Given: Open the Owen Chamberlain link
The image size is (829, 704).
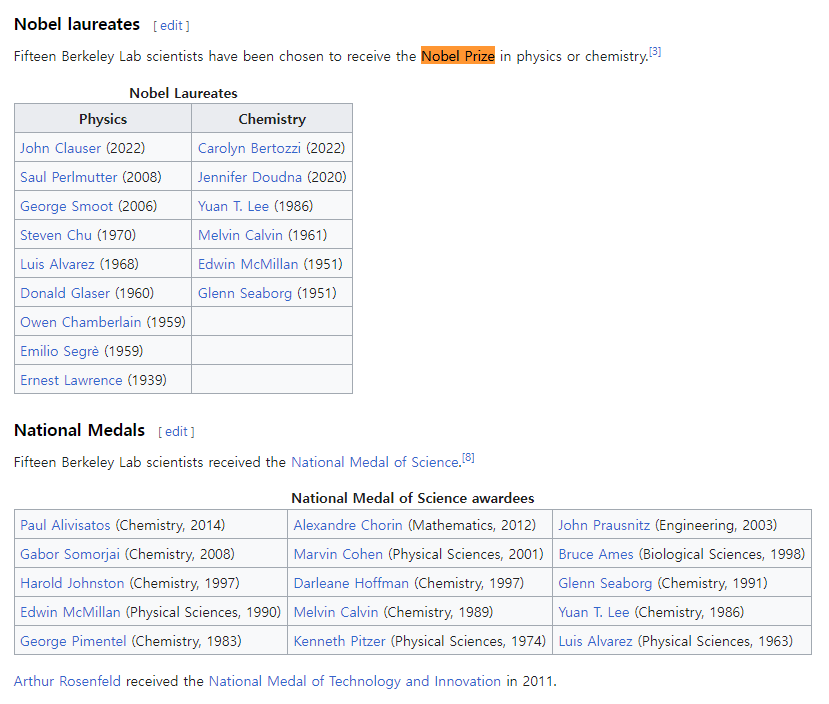Looking at the screenshot, I should click(80, 322).
